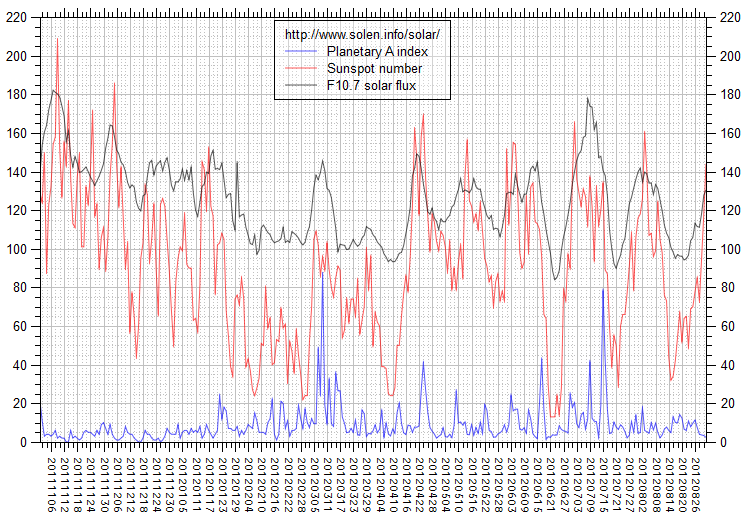Image resolution: width=752 pixels, height=529 pixels.
Task: Select the 'Sunspot number' legend label
Action: [375, 68]
